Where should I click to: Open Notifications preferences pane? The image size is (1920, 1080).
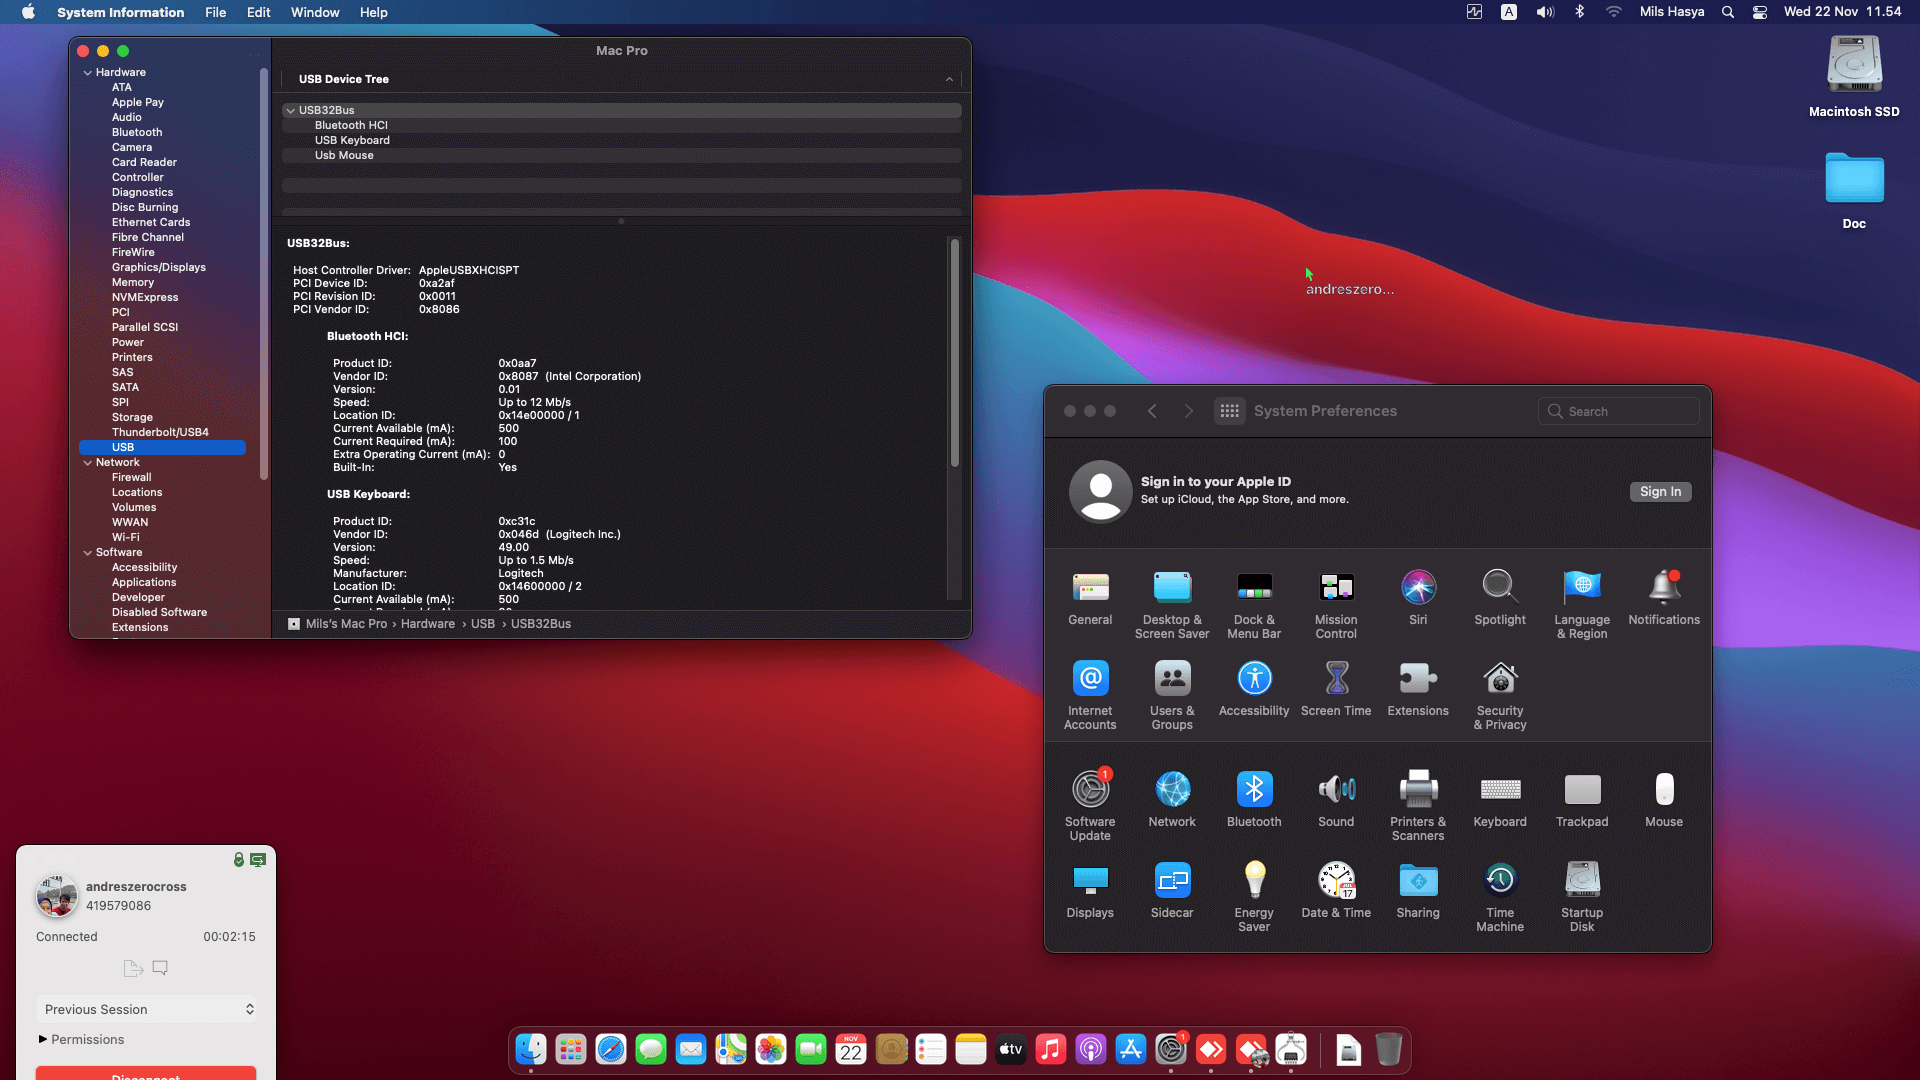click(1664, 598)
